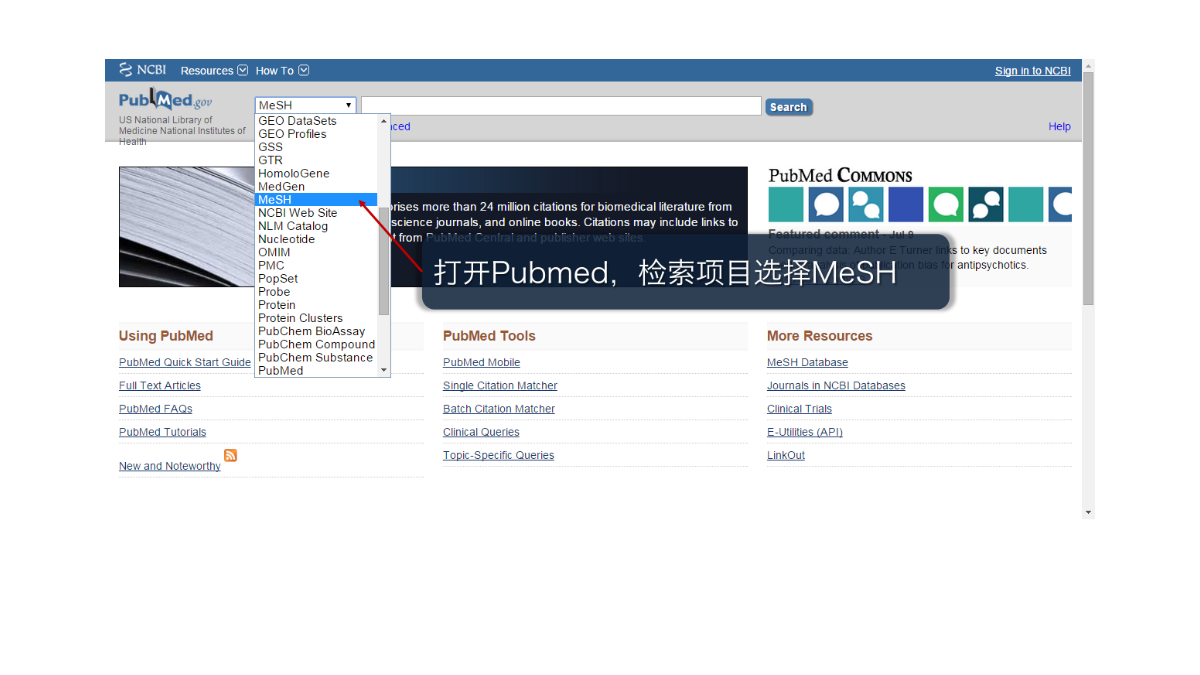Open Topic-Specific Queries link
This screenshot has width=1200, height=675.
(x=499, y=456)
